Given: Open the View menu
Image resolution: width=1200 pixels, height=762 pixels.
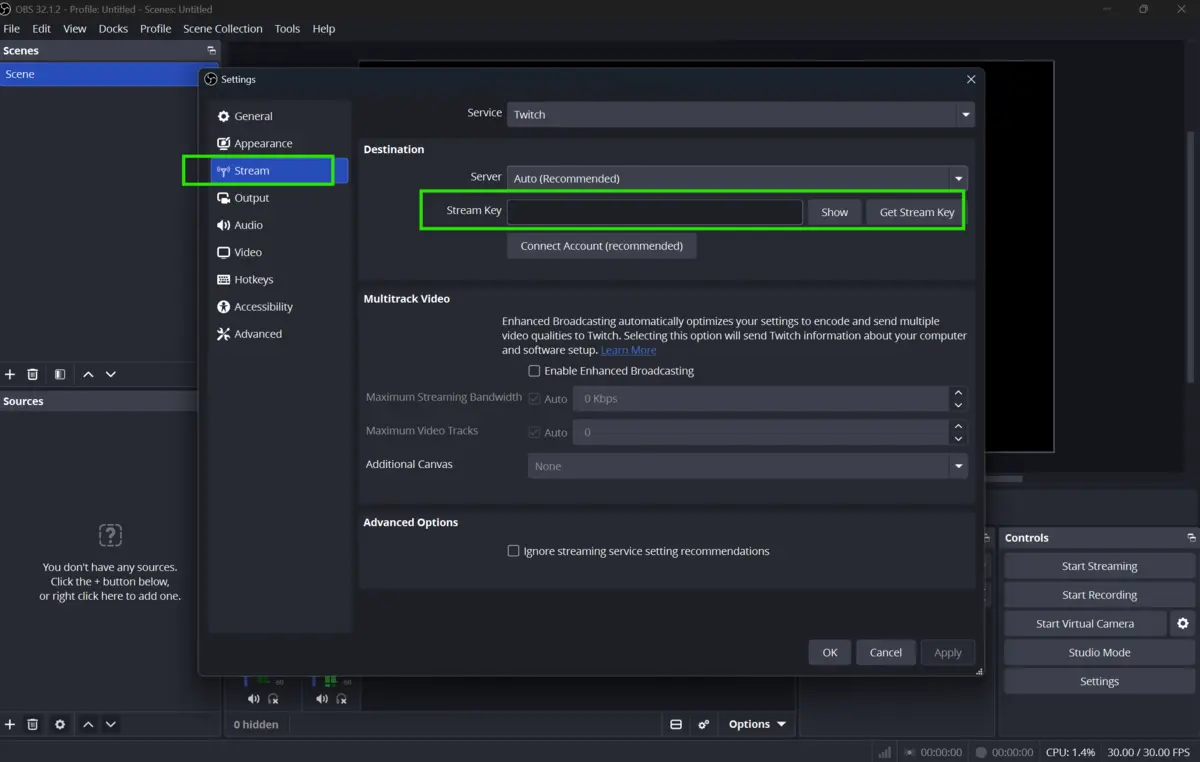Looking at the screenshot, I should pyautogui.click(x=75, y=29).
